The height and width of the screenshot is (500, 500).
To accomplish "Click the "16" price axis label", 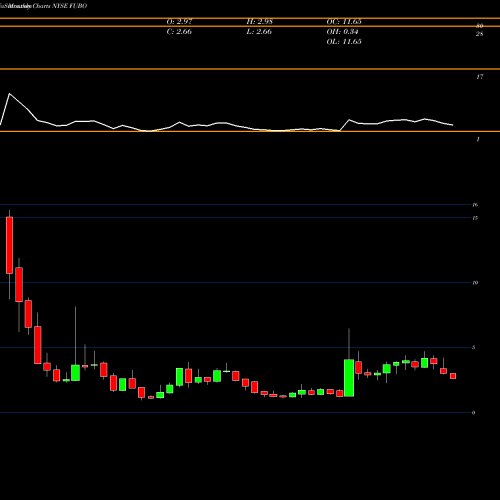I will (x=475, y=205).
